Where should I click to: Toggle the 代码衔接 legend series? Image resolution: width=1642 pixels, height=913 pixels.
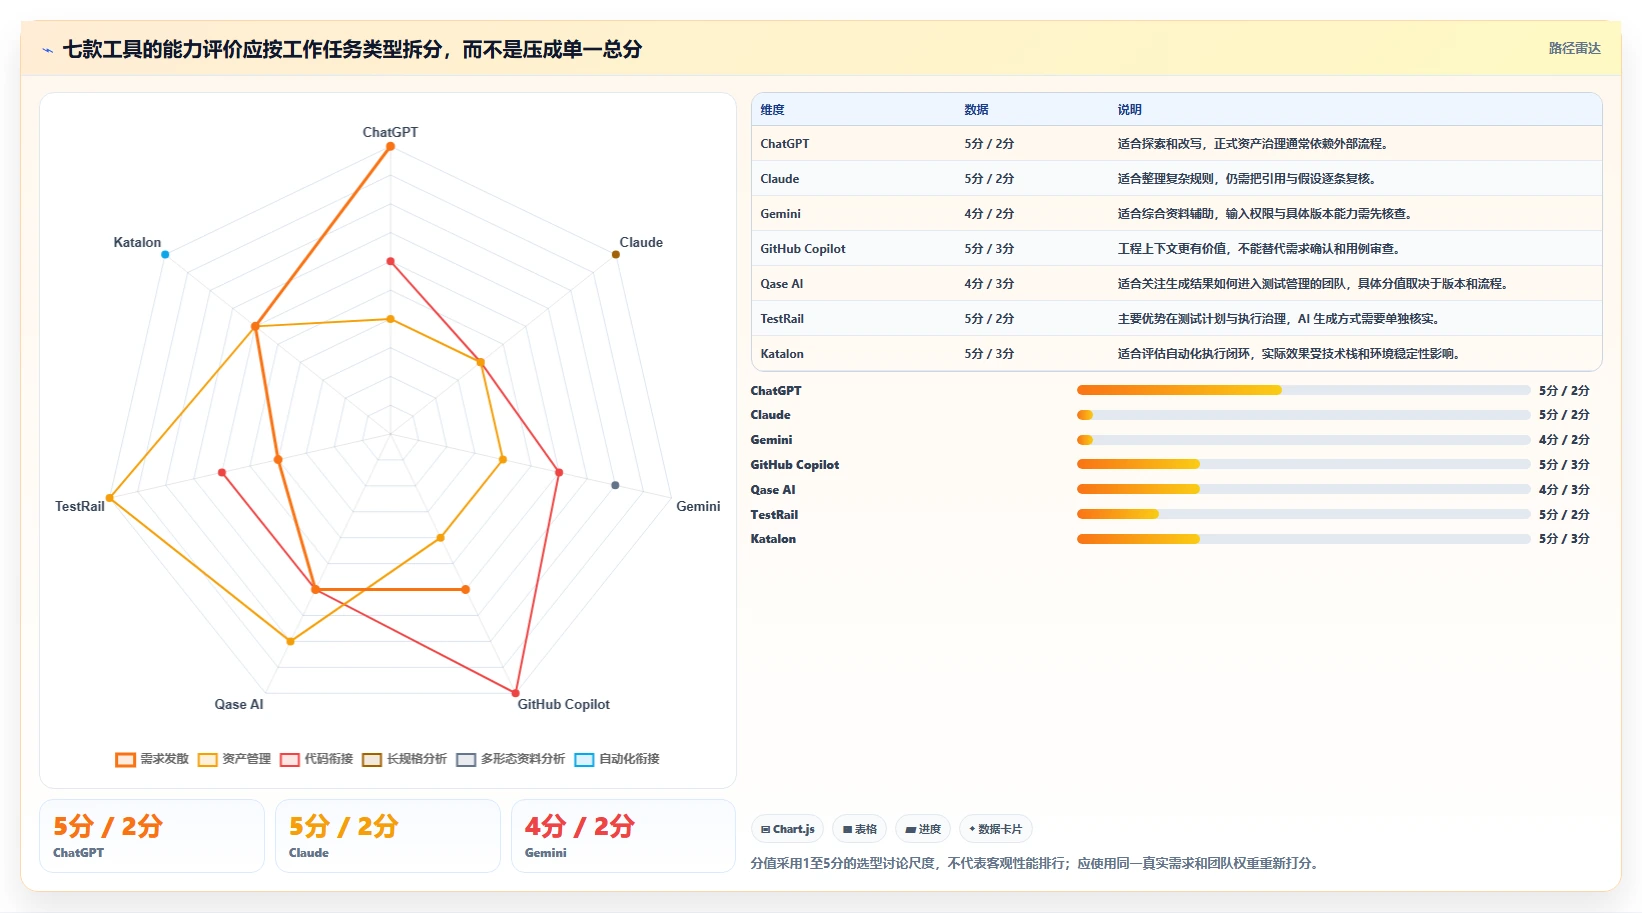coord(317,759)
